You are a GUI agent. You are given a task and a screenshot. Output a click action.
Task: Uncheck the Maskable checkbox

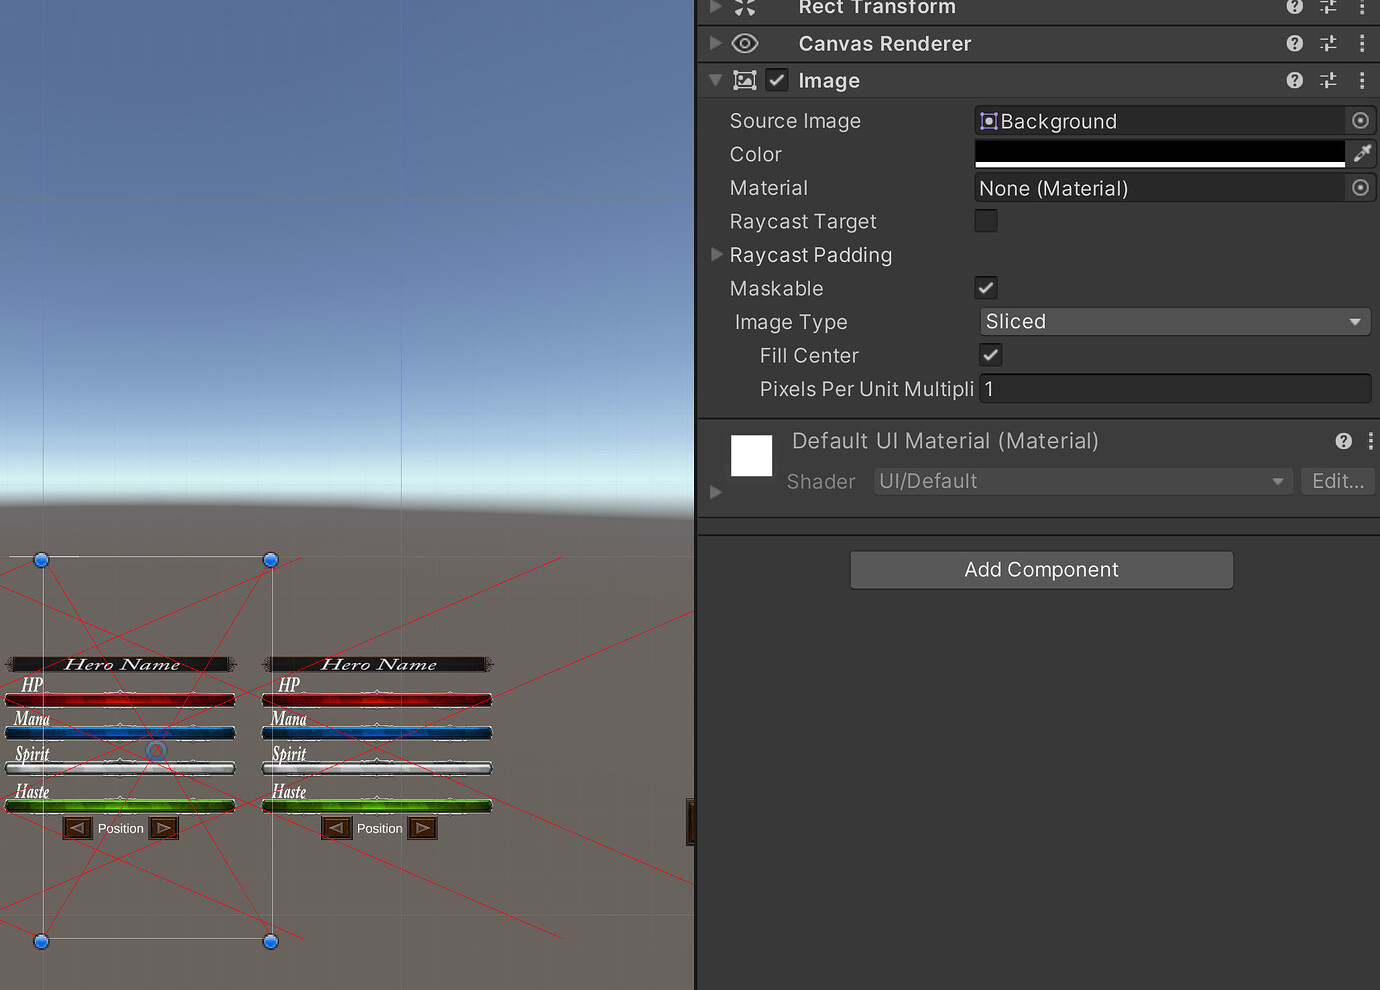985,287
